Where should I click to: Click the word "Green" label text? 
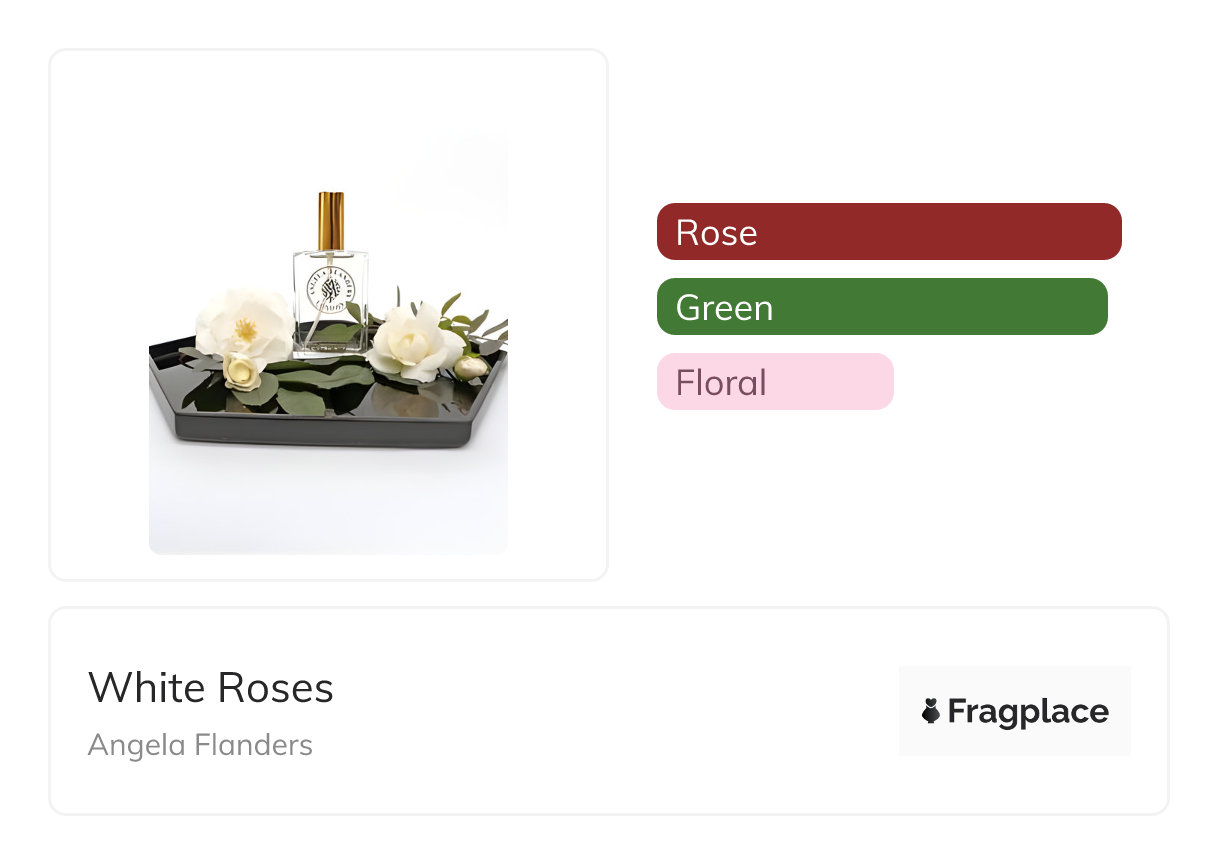pos(725,307)
